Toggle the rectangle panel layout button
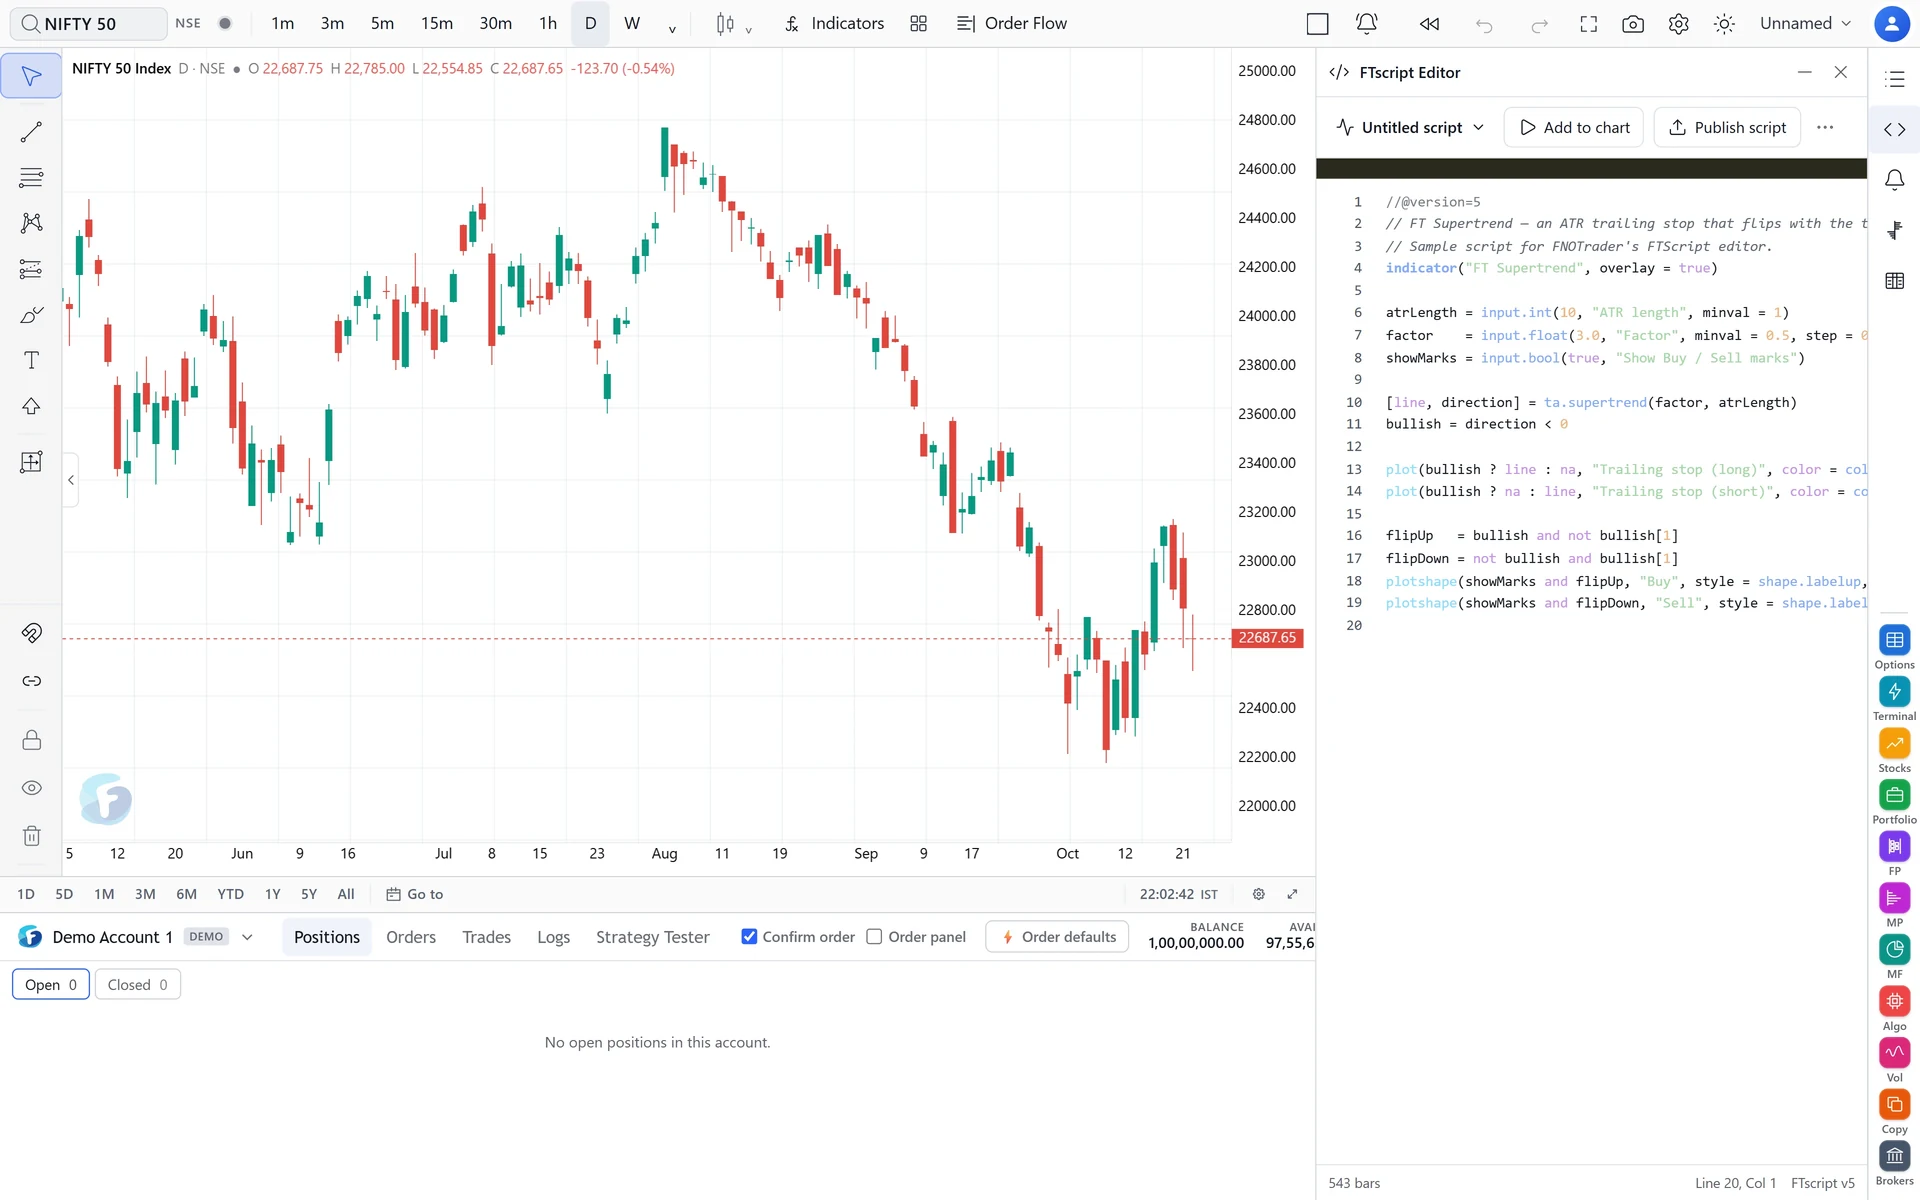 tap(1317, 24)
